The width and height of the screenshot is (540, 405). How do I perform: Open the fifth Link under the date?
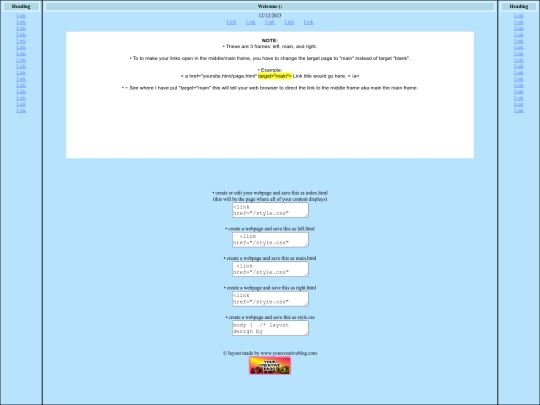tap(308, 22)
